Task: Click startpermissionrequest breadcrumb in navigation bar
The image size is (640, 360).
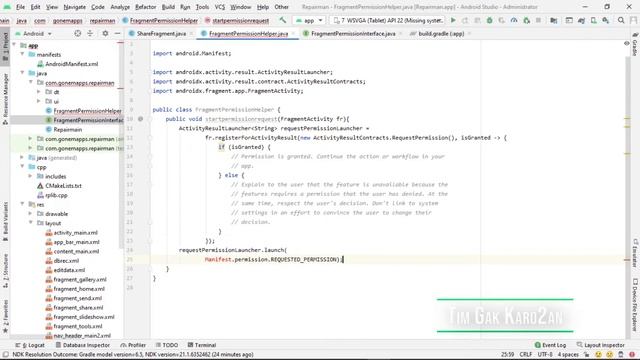Action: pyautogui.click(x=240, y=20)
